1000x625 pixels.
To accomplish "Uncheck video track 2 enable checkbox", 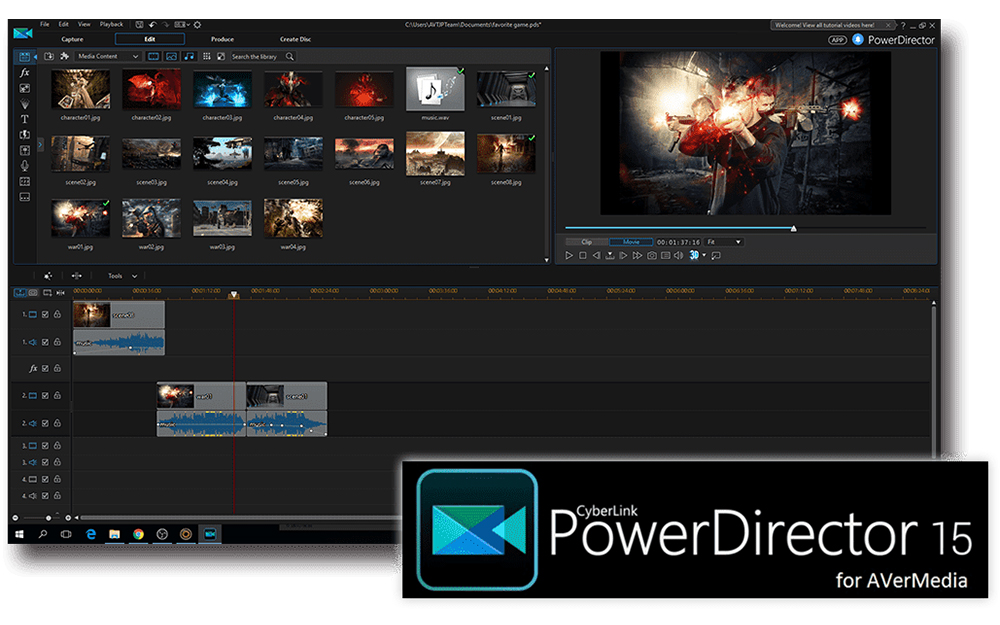I will (45, 395).
